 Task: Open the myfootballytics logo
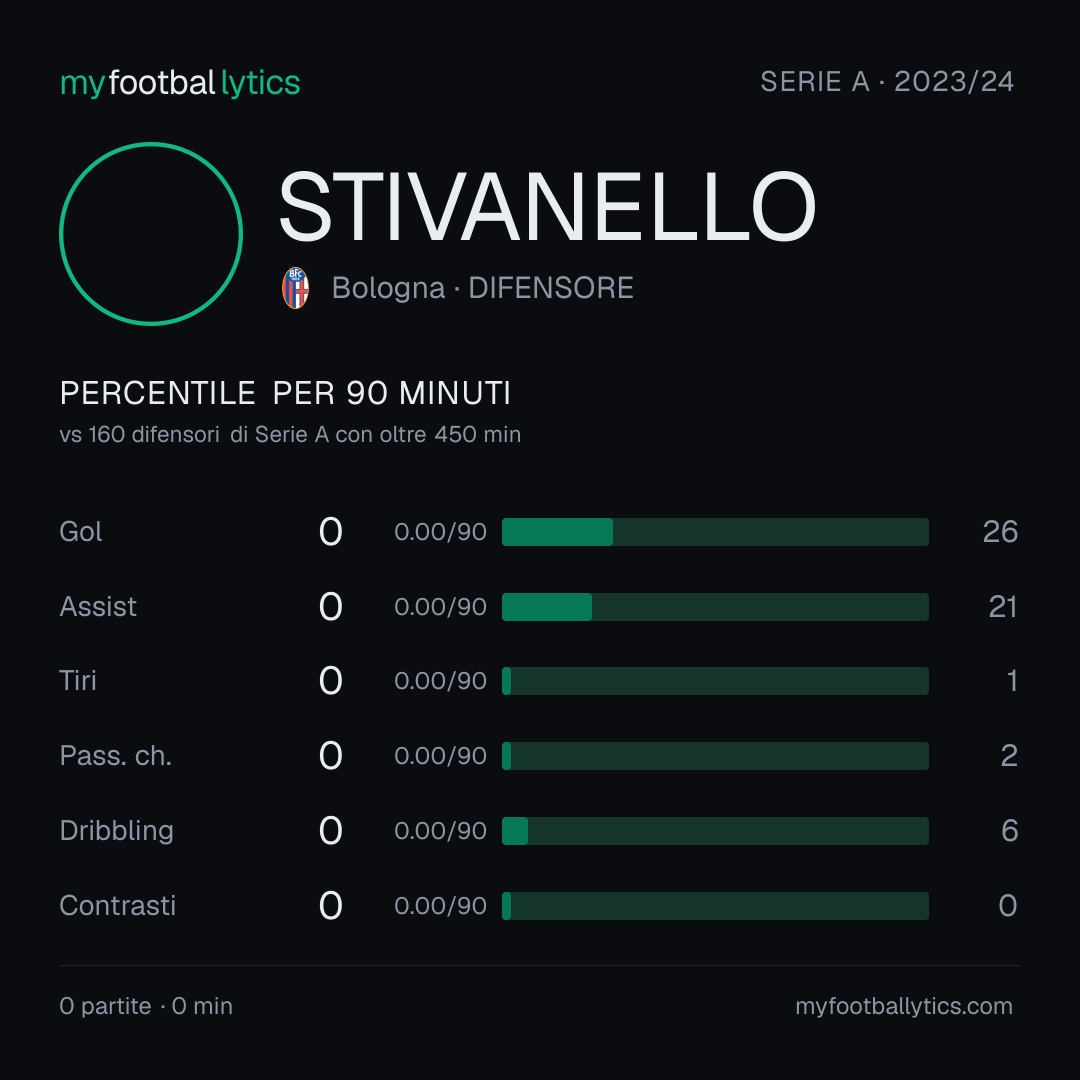(180, 83)
